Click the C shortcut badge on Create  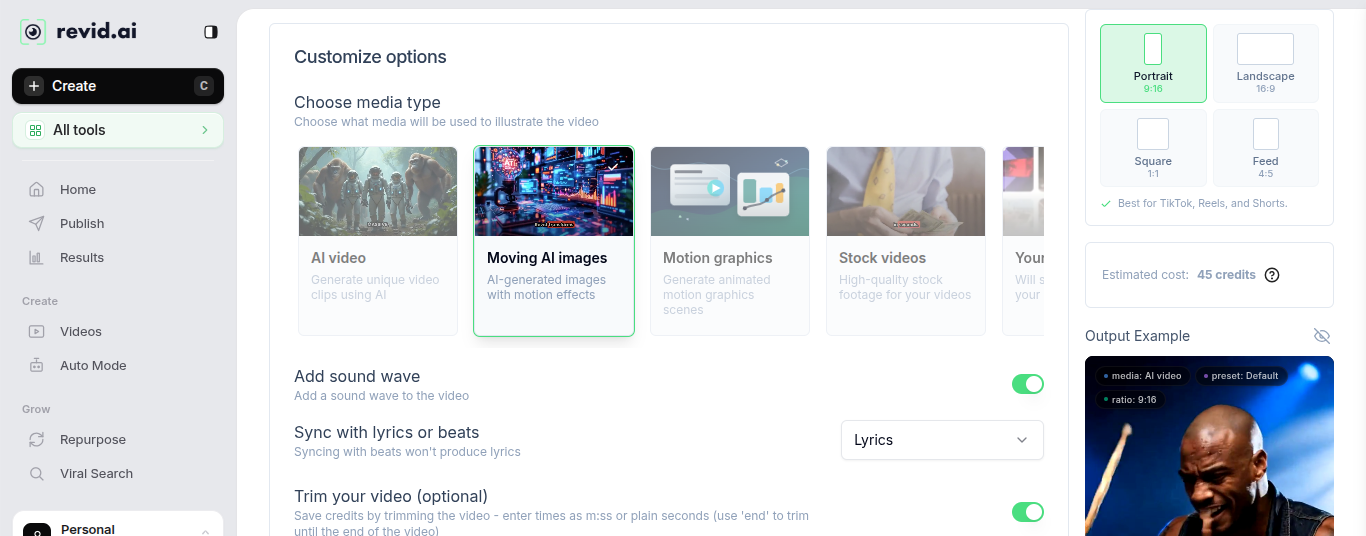[204, 86]
